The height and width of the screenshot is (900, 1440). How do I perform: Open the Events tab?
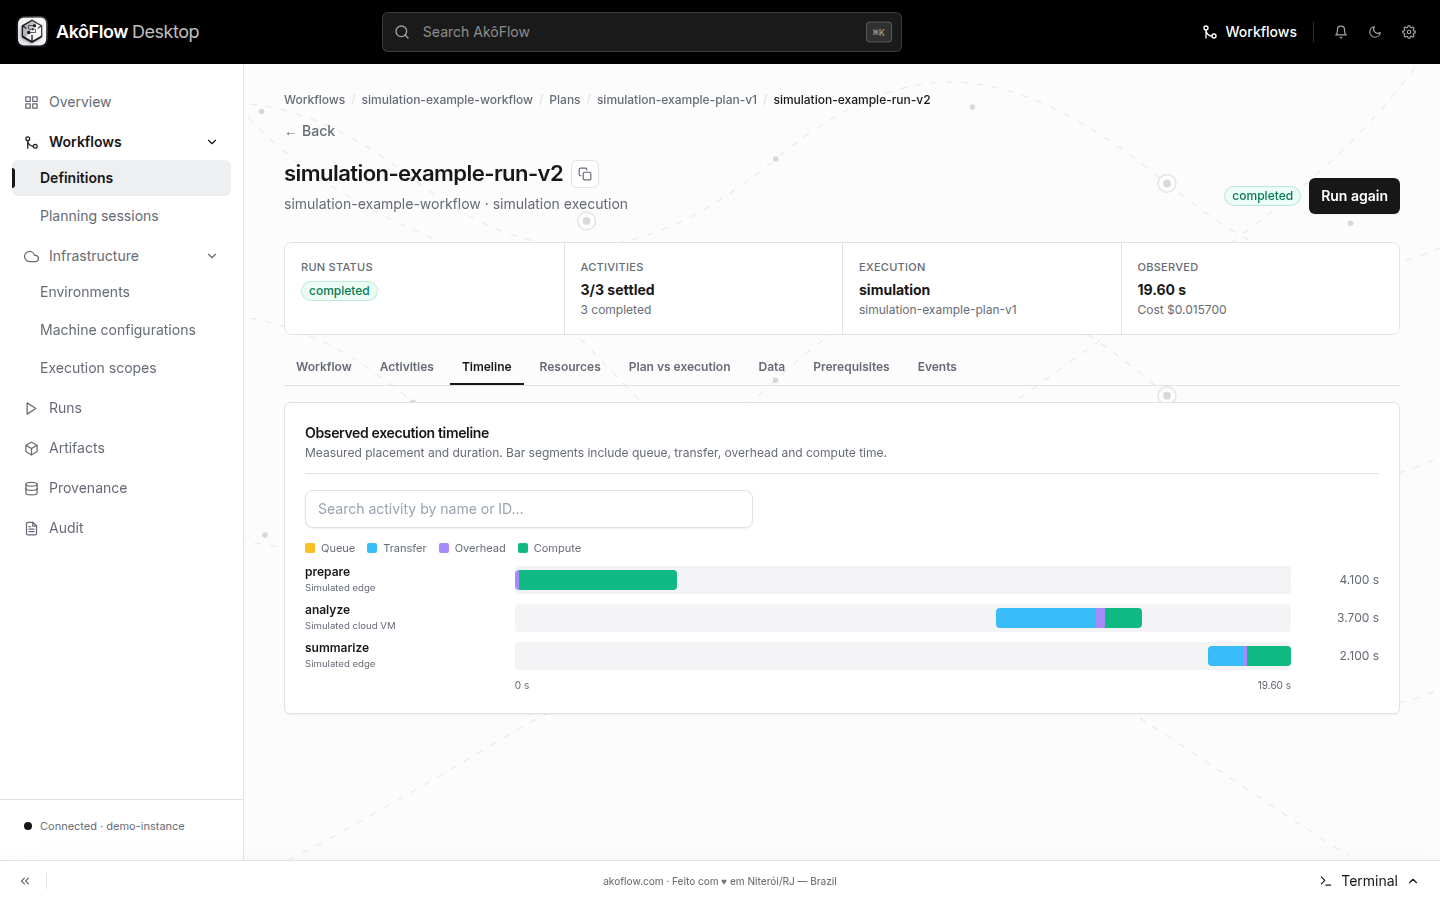tap(937, 367)
